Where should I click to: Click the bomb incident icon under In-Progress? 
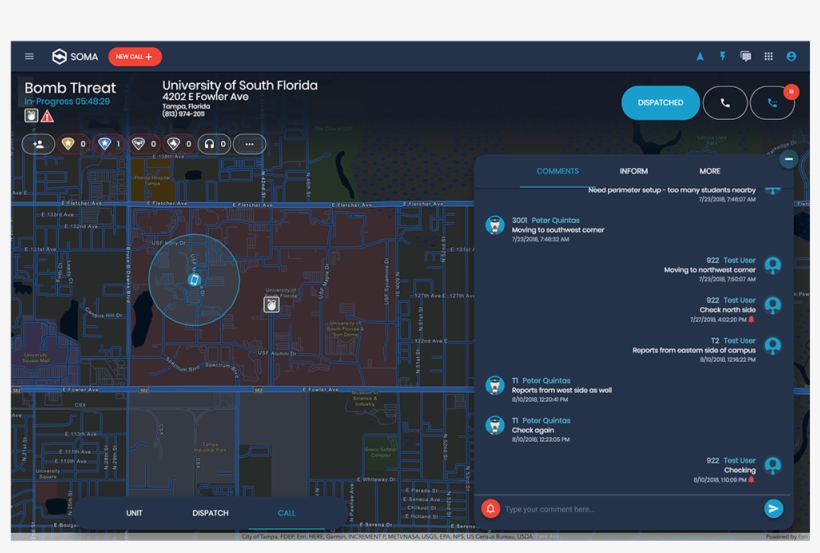(x=31, y=116)
